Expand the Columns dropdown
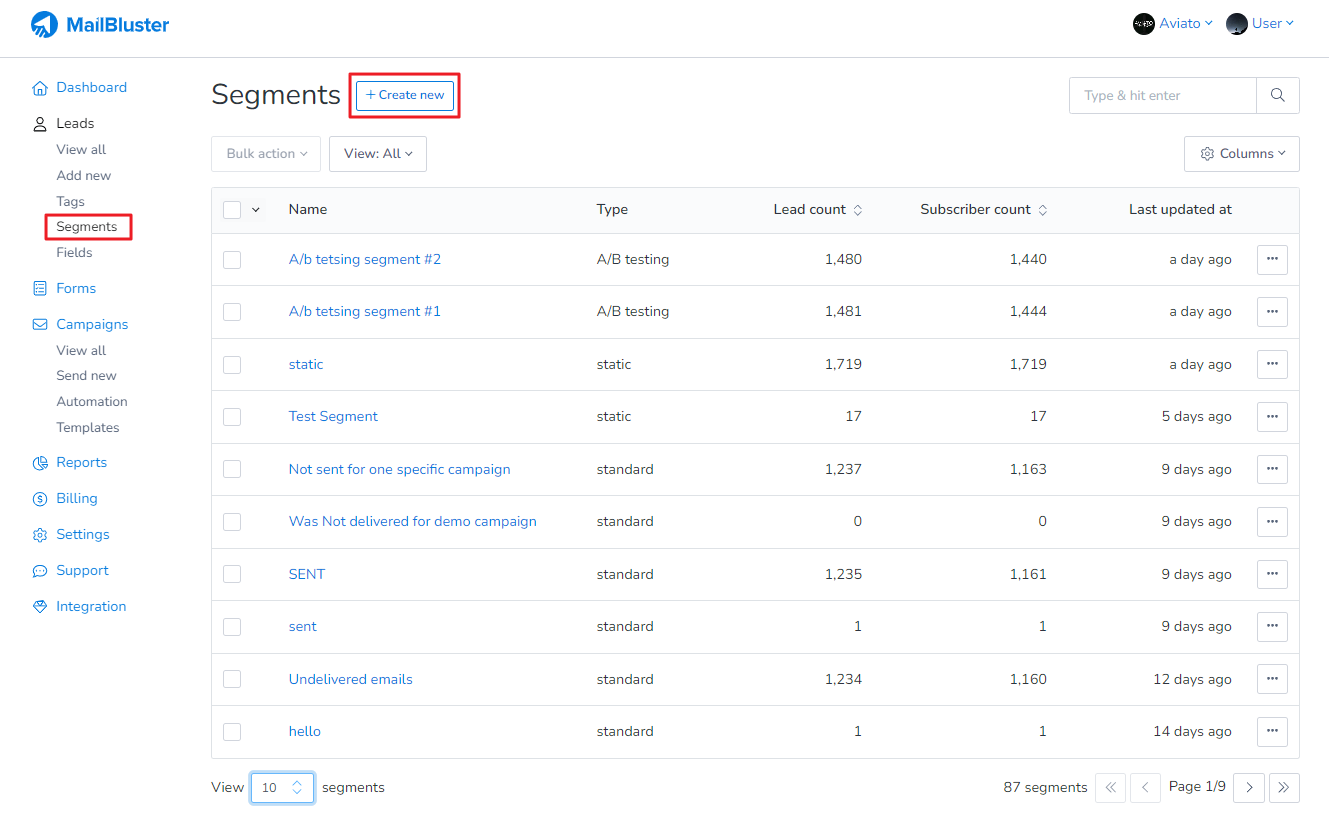This screenshot has height=834, width=1329. (x=1241, y=154)
